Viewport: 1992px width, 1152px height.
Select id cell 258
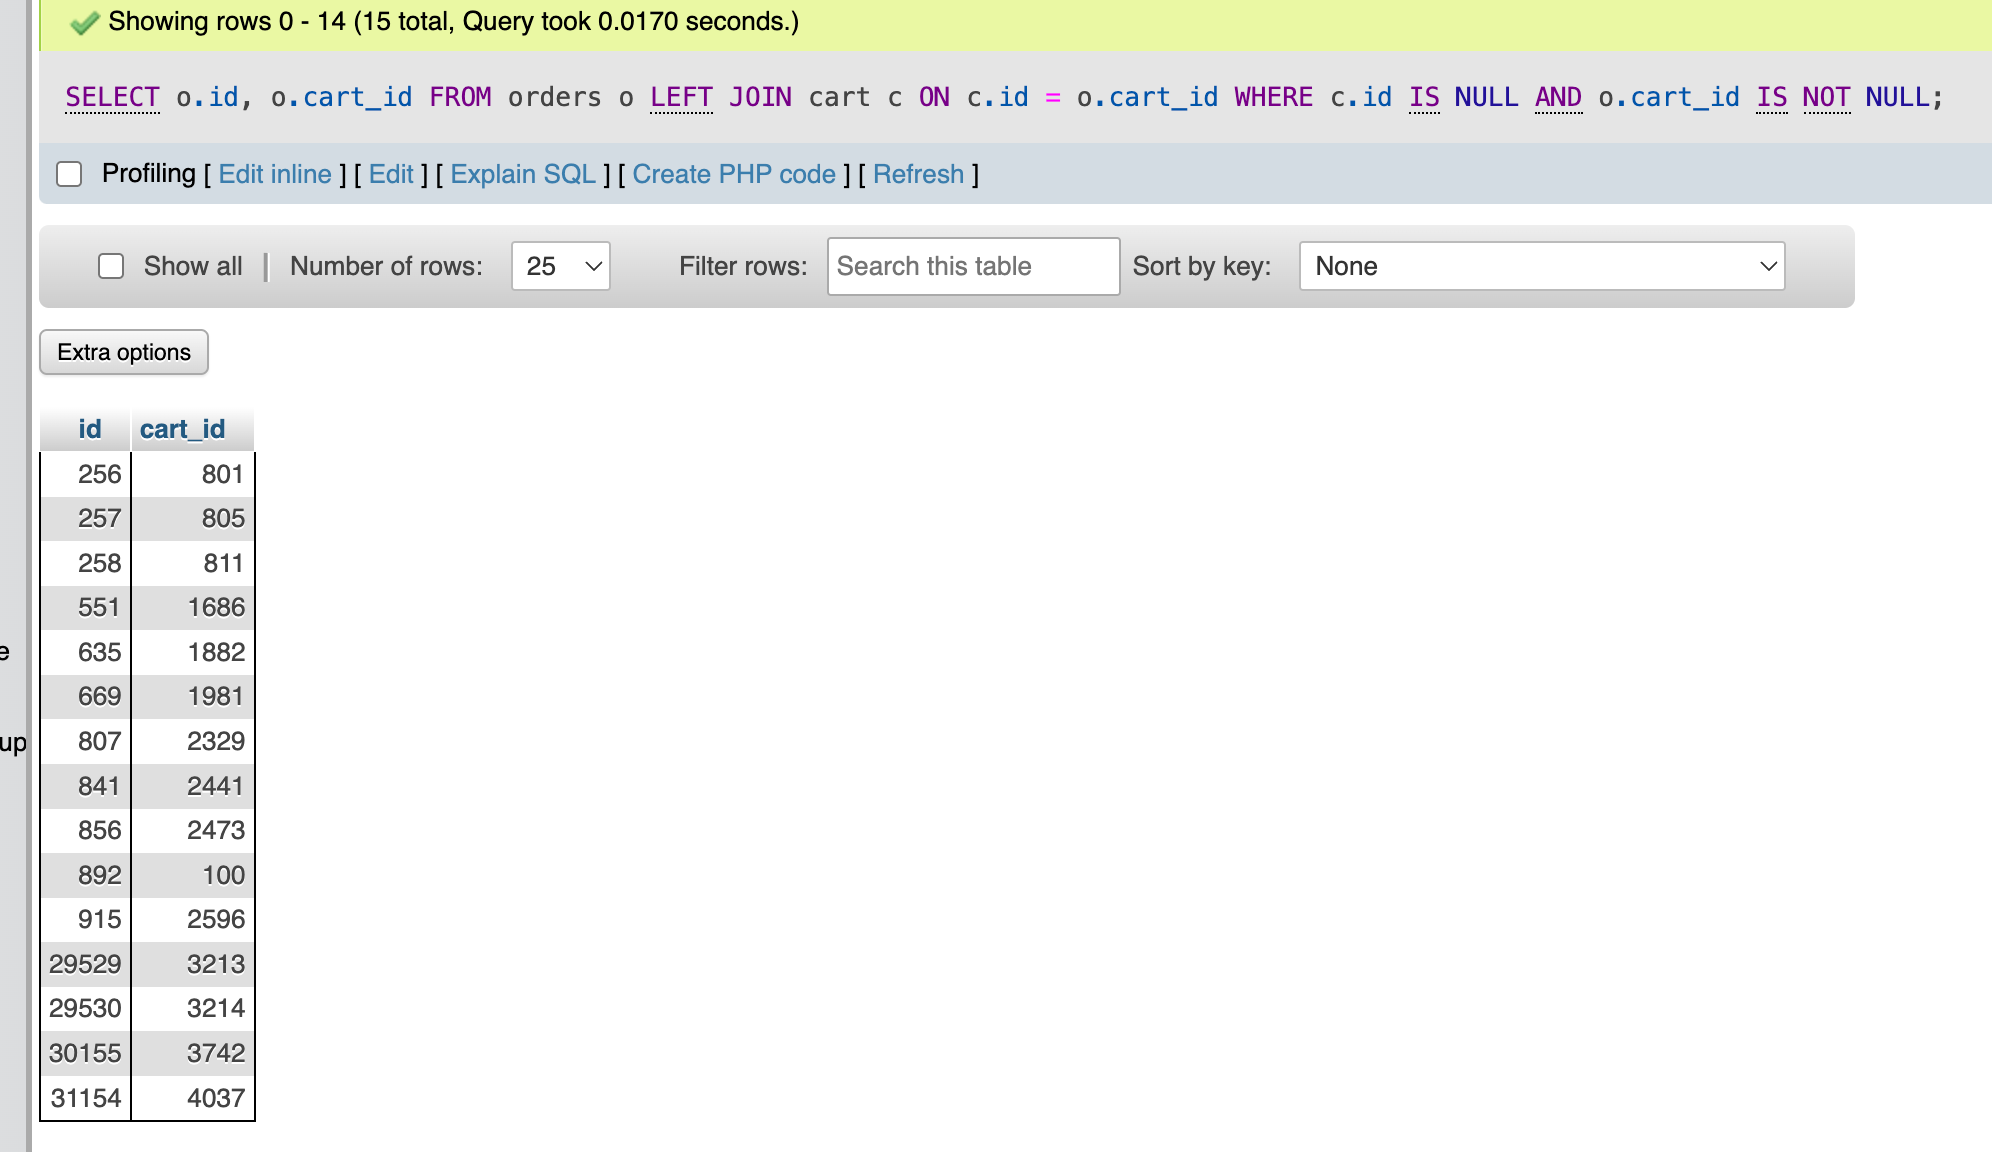(x=86, y=563)
